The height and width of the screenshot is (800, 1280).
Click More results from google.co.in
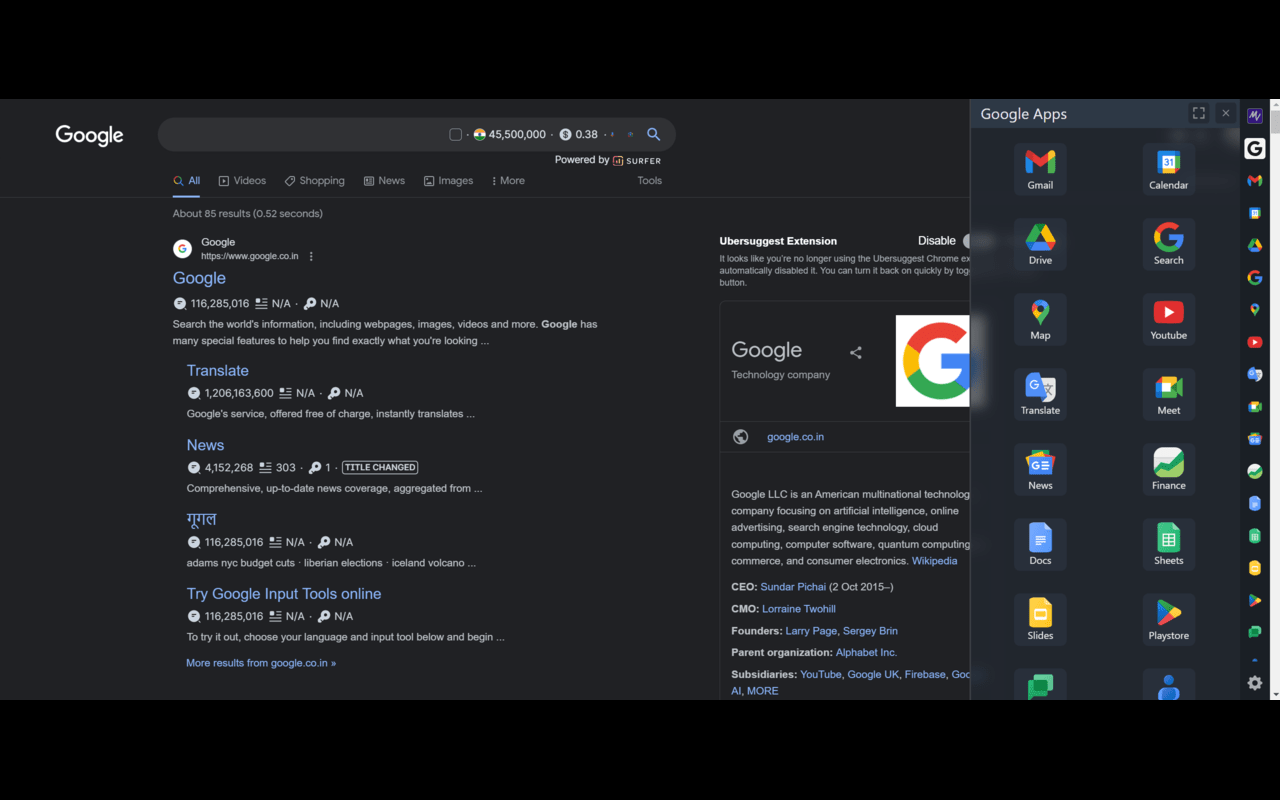point(260,662)
